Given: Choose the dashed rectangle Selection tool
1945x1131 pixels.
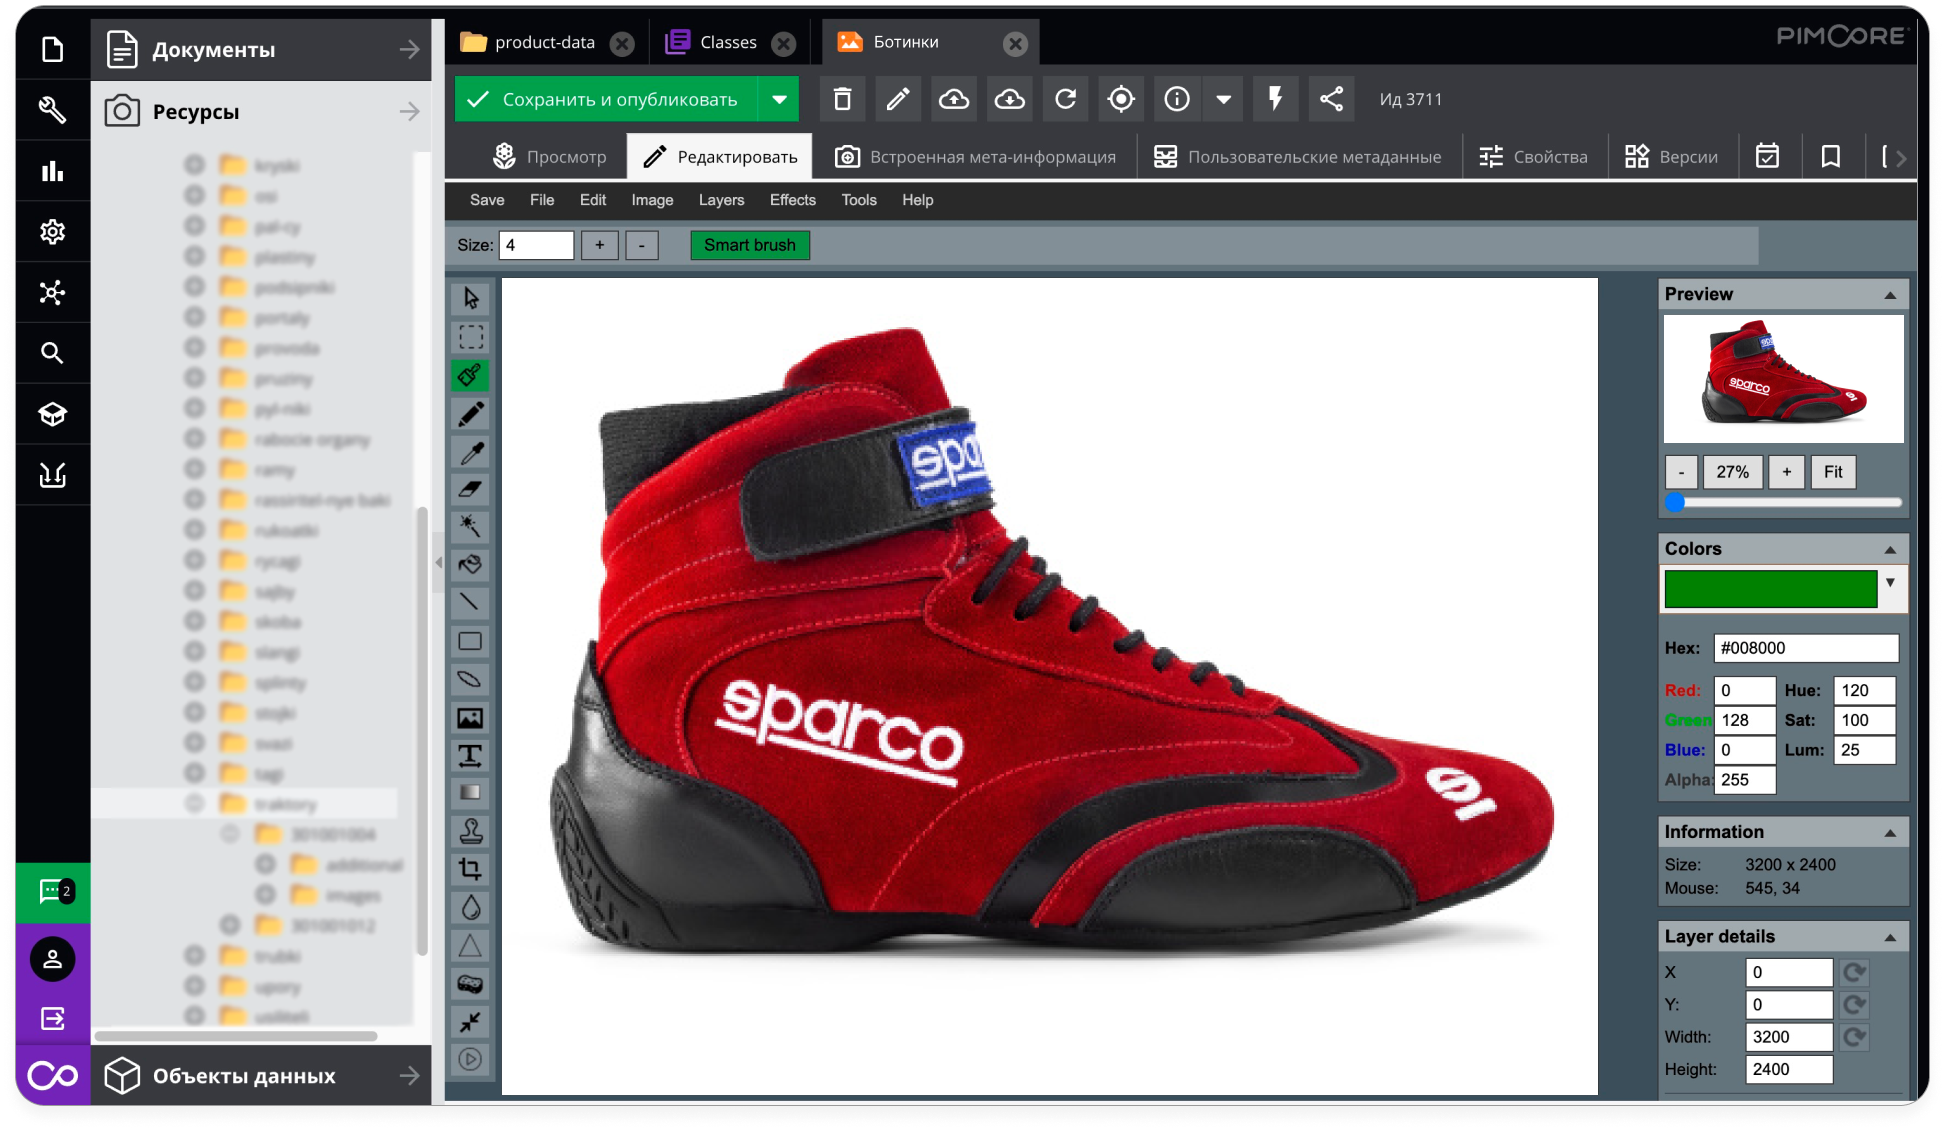Looking at the screenshot, I should click(x=471, y=336).
